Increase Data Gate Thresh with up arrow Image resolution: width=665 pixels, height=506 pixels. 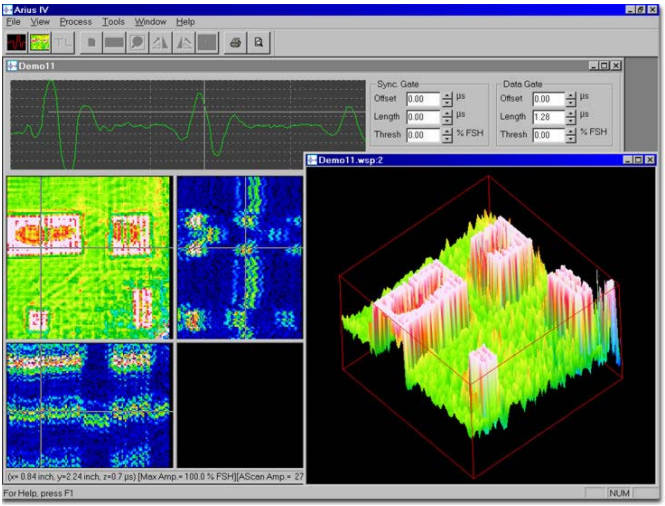571,132
